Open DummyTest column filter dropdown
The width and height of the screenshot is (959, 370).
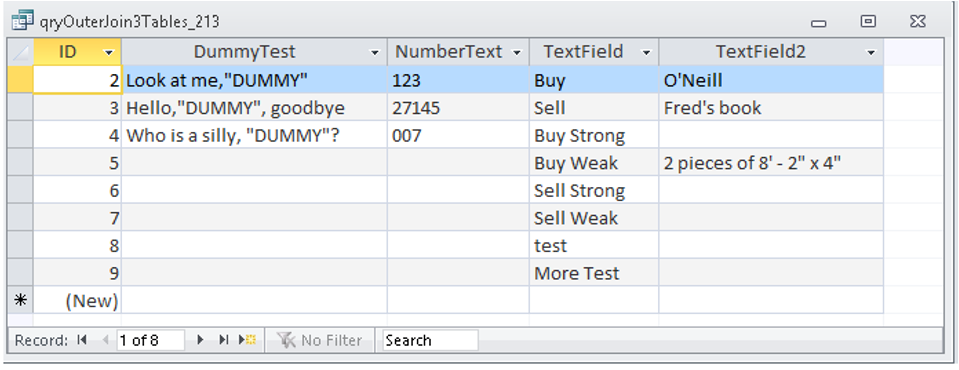click(x=375, y=53)
